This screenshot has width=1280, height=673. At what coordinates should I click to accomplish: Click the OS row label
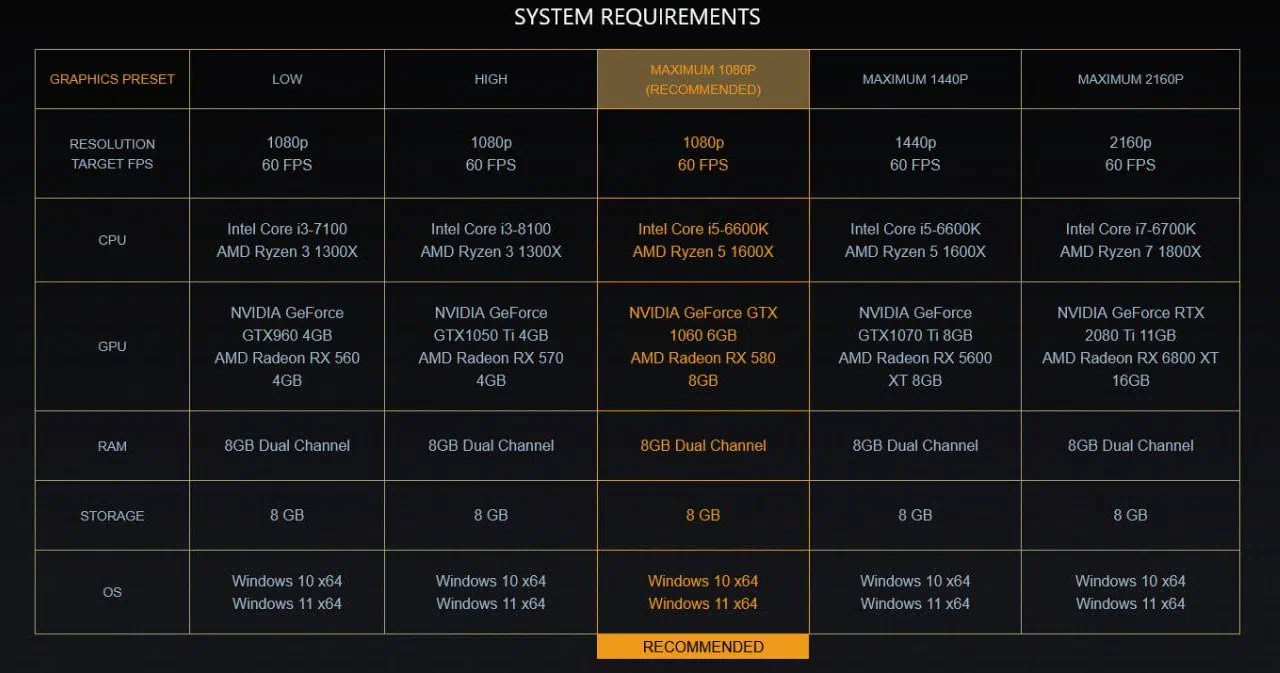click(x=112, y=592)
